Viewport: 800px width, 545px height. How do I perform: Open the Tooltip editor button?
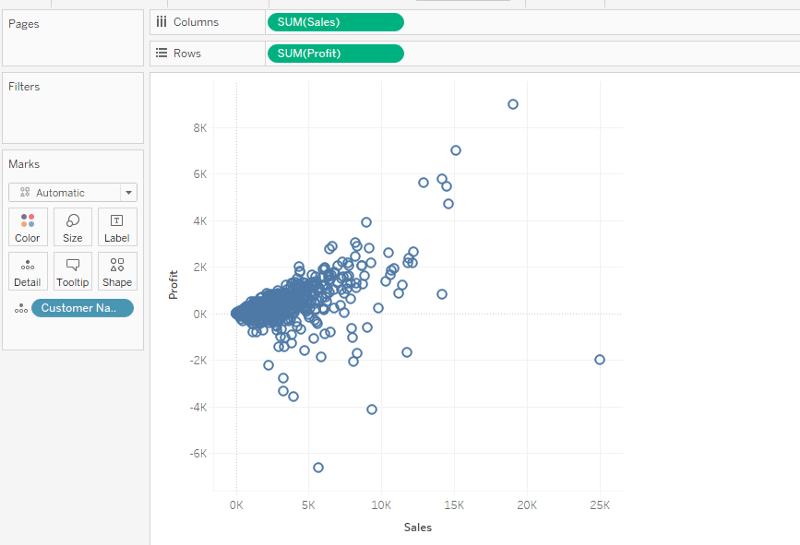pyautogui.click(x=73, y=271)
